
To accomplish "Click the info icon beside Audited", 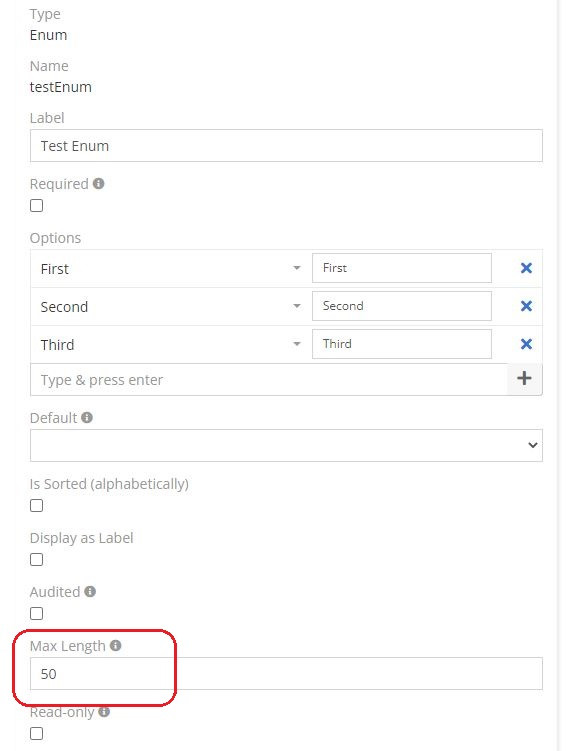I will [x=90, y=592].
